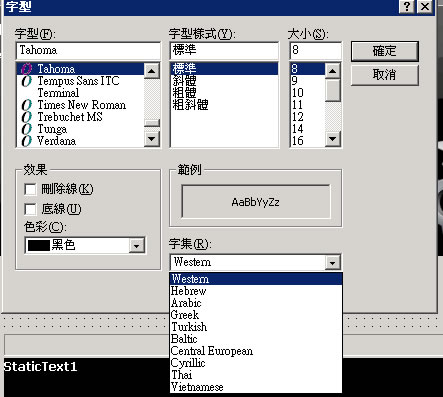Click the font icon beside Times New Roman
This screenshot has width=443, height=397.
(x=26, y=105)
